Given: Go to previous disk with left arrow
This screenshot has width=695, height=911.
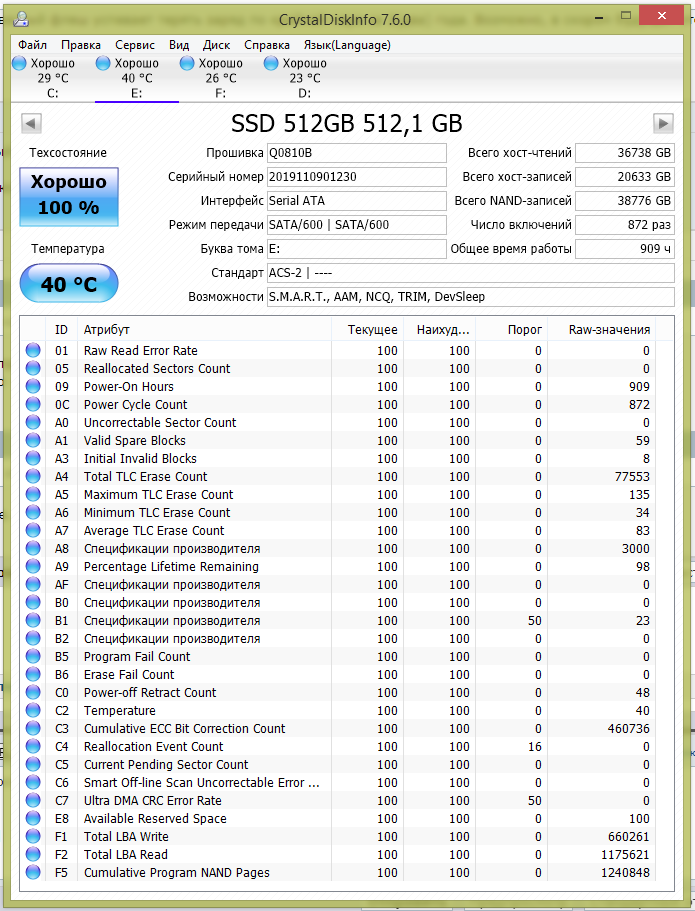Looking at the screenshot, I should (31, 123).
